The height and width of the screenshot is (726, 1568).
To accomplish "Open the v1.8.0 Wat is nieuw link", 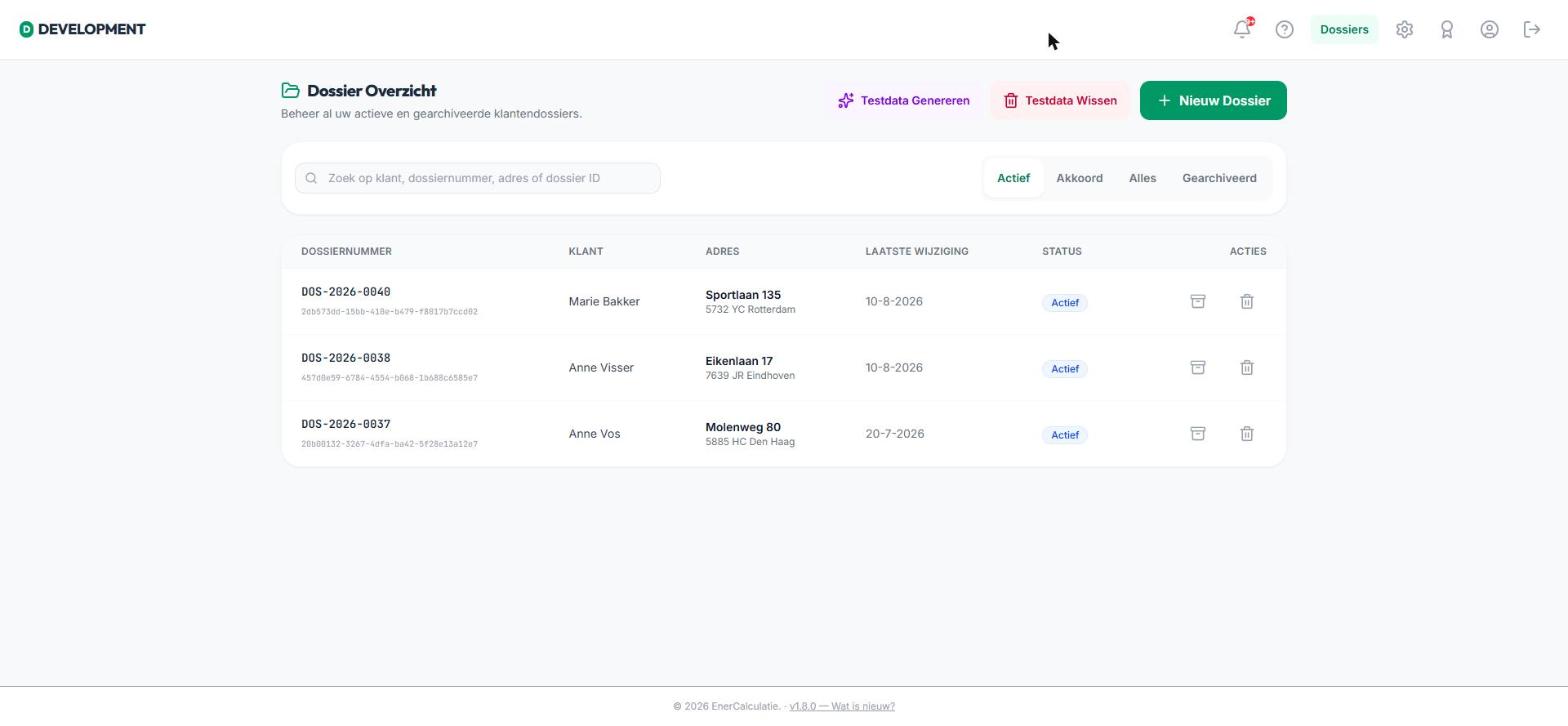I will pyautogui.click(x=842, y=706).
